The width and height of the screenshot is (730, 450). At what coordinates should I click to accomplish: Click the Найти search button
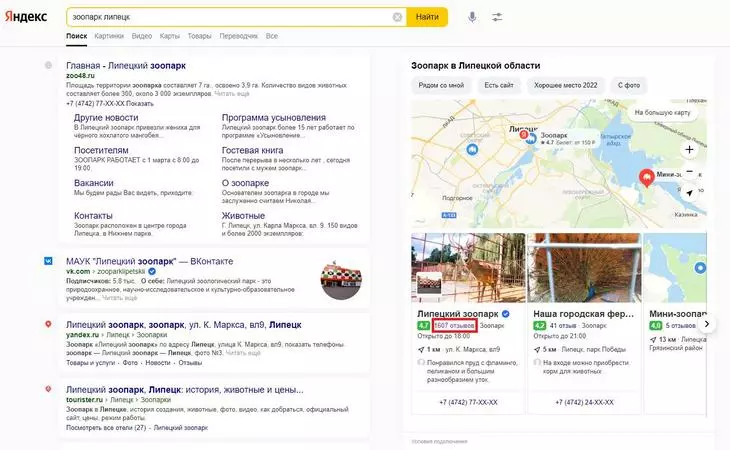pos(427,17)
